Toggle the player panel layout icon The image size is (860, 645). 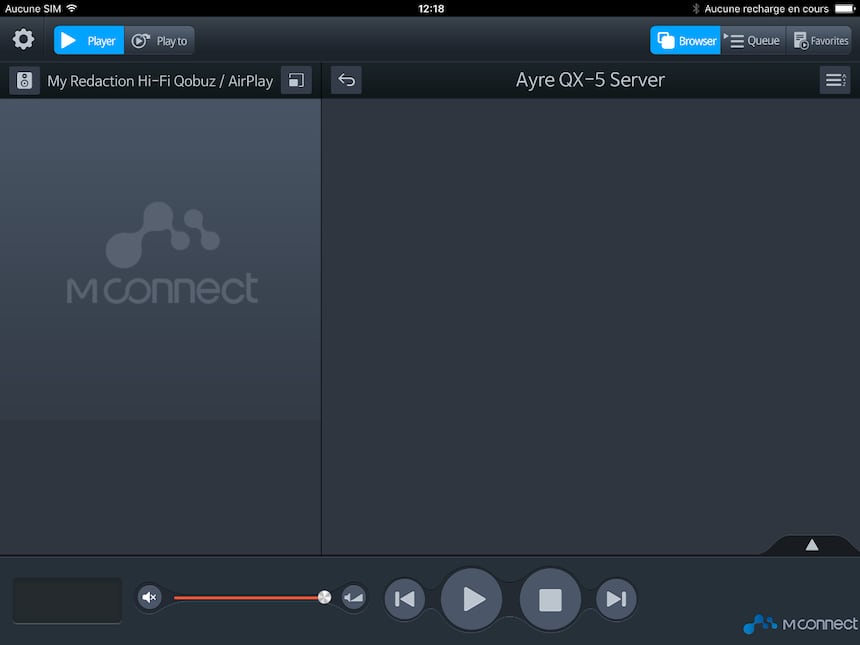[x=296, y=81]
